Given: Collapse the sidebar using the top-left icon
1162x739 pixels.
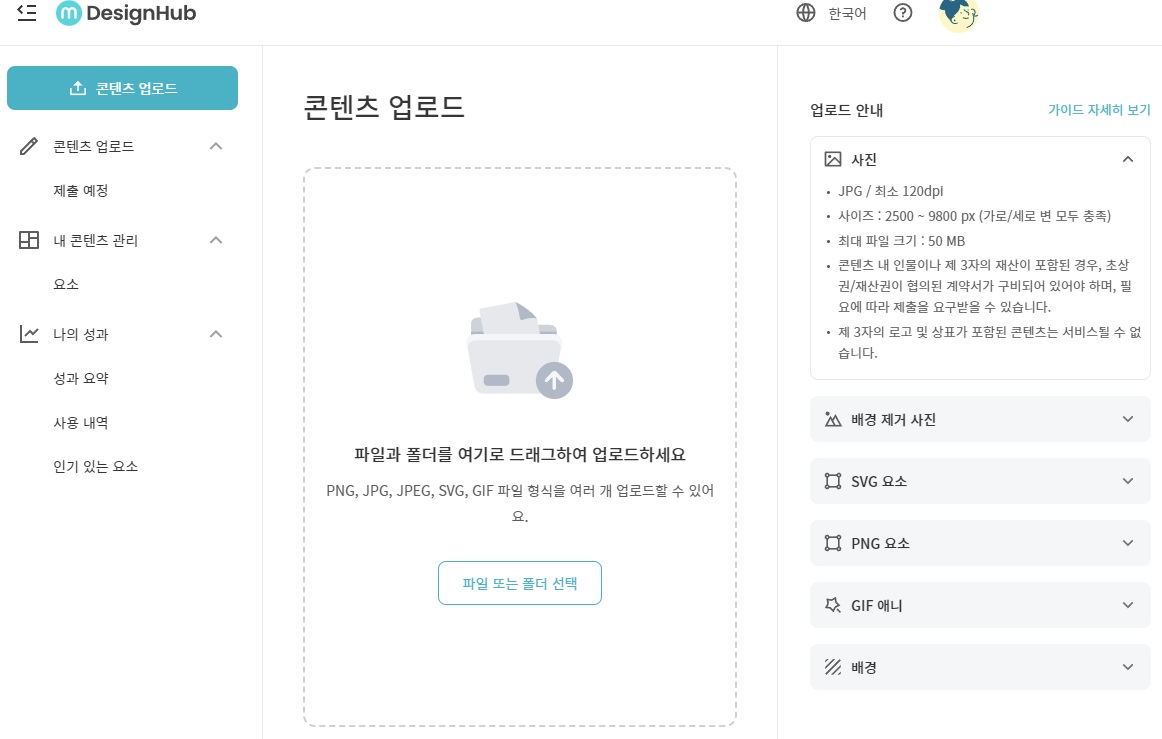Looking at the screenshot, I should 26,13.
